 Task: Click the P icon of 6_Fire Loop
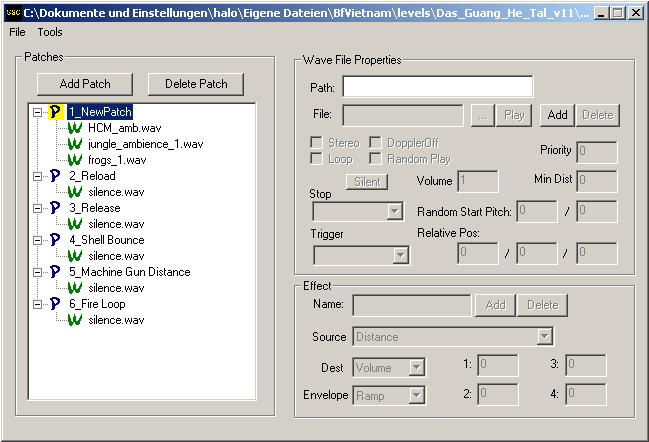tap(55, 304)
